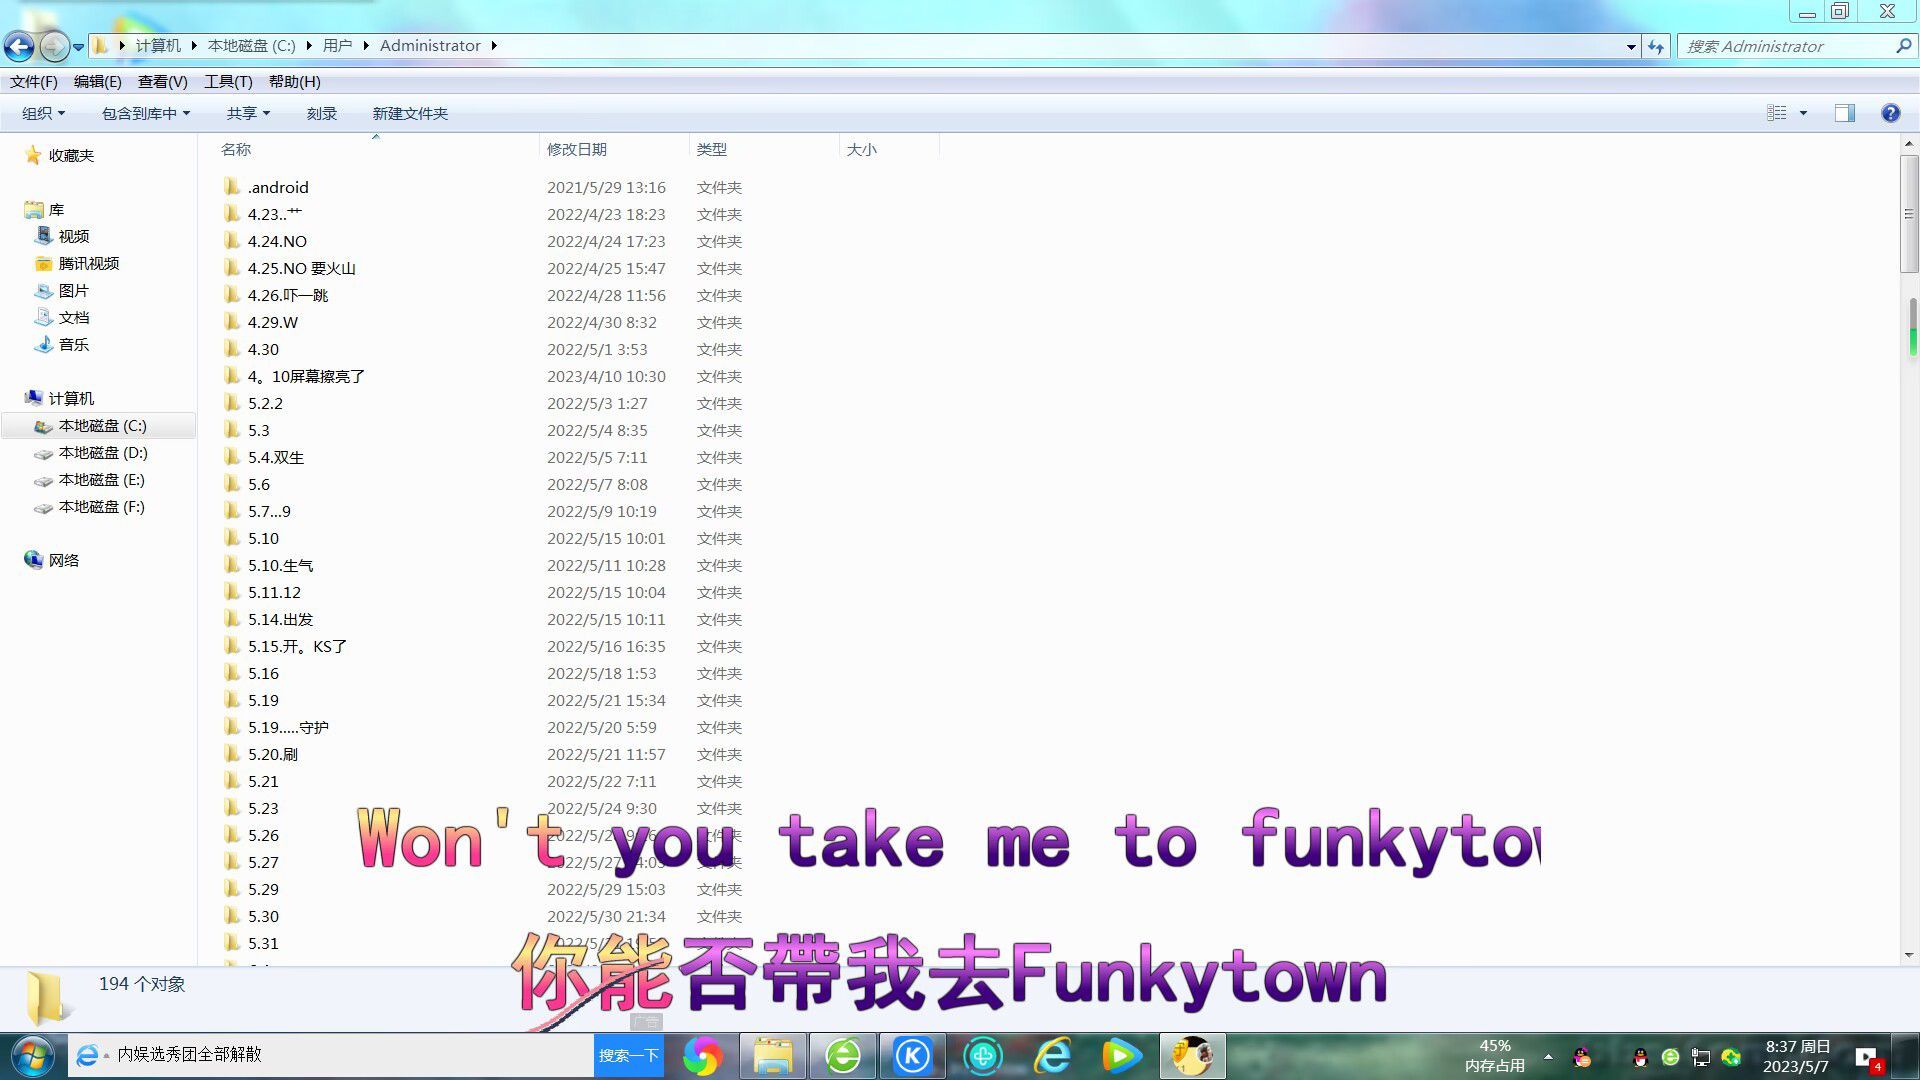The width and height of the screenshot is (1920, 1080).
Task: Open the file explorer taskbar icon
Action: point(773,1056)
